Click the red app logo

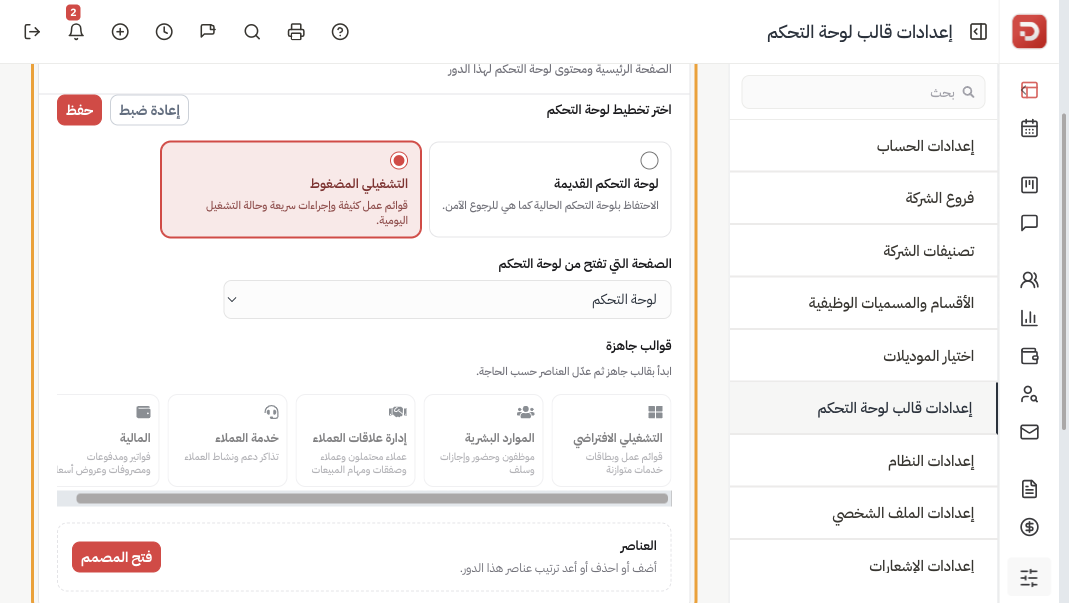click(1029, 31)
